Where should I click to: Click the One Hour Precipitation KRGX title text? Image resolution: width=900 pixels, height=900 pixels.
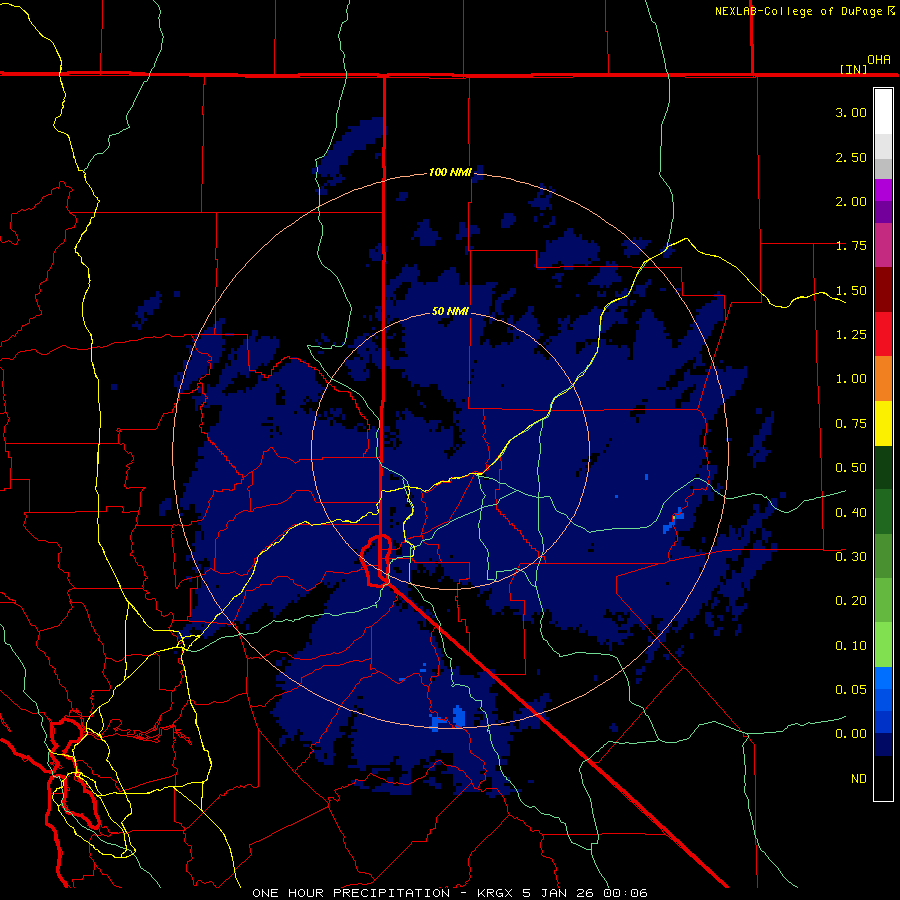coord(450,893)
